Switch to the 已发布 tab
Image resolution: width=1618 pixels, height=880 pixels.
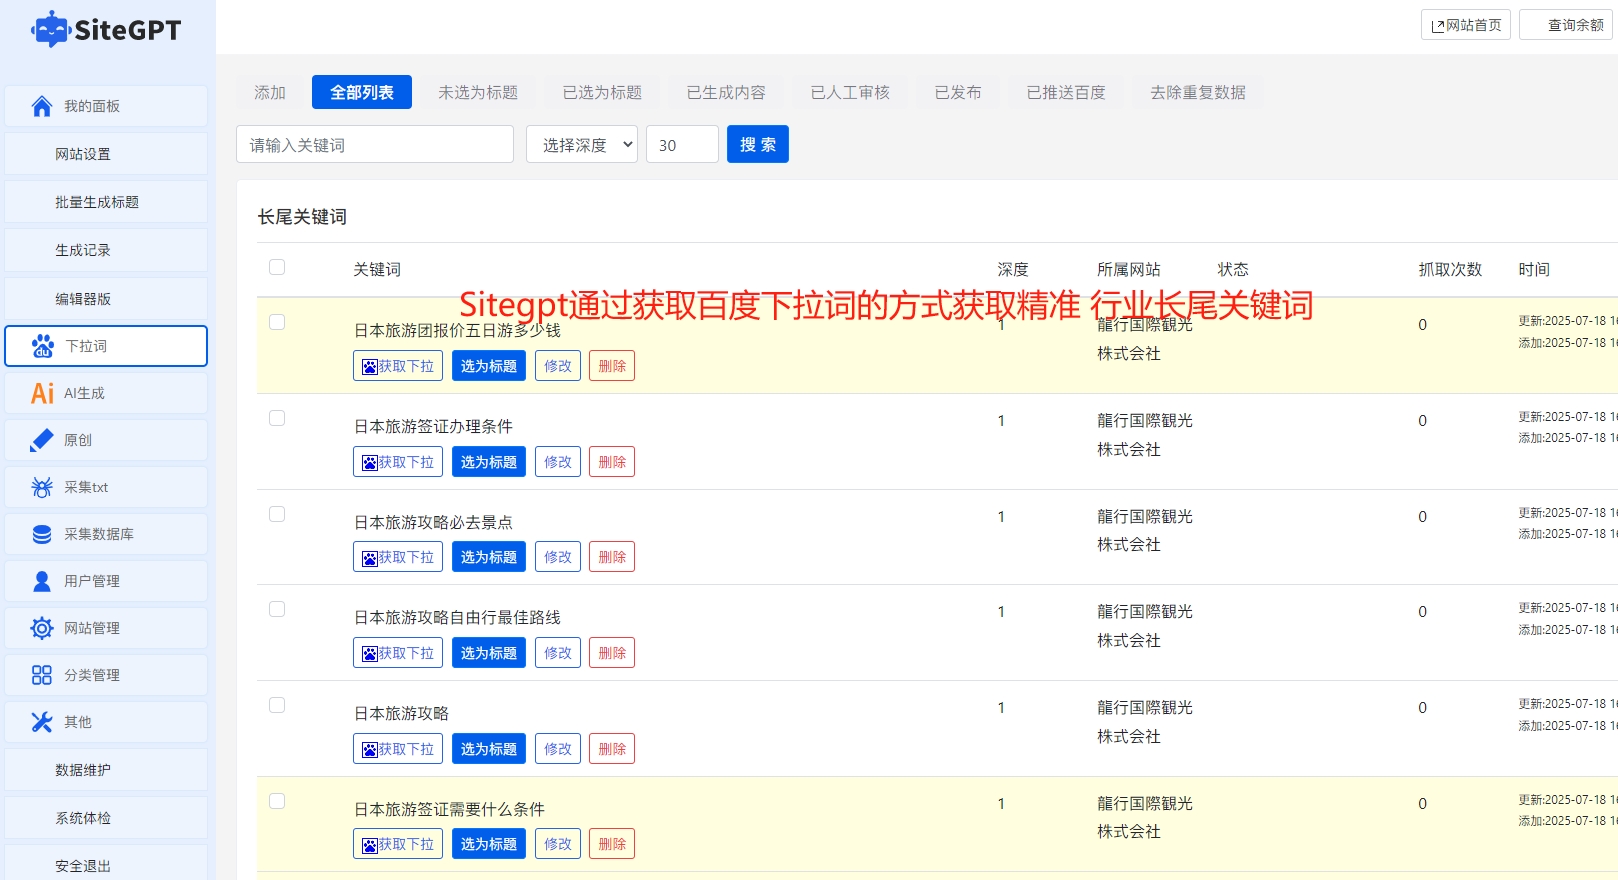pyautogui.click(x=958, y=92)
